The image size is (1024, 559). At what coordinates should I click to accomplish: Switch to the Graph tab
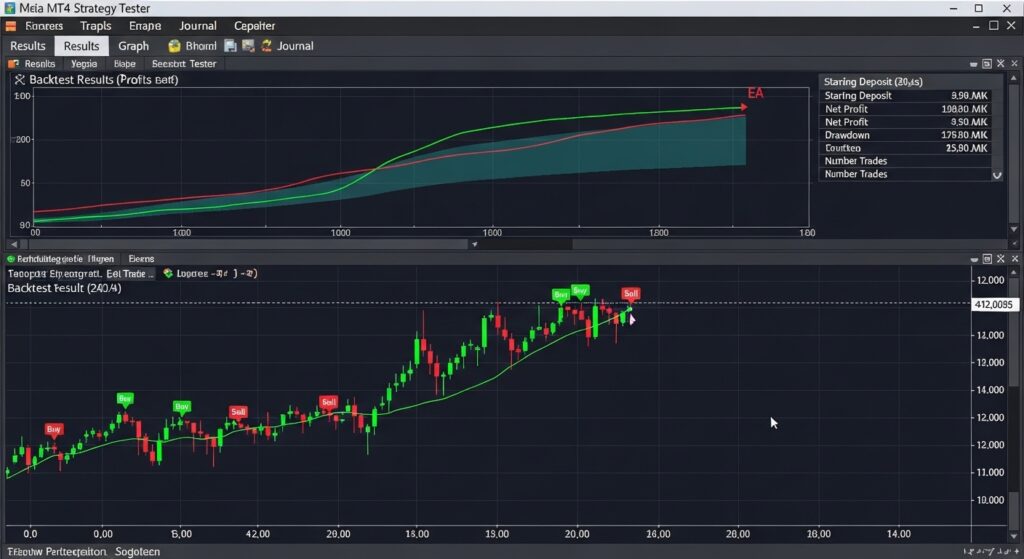[x=133, y=46]
